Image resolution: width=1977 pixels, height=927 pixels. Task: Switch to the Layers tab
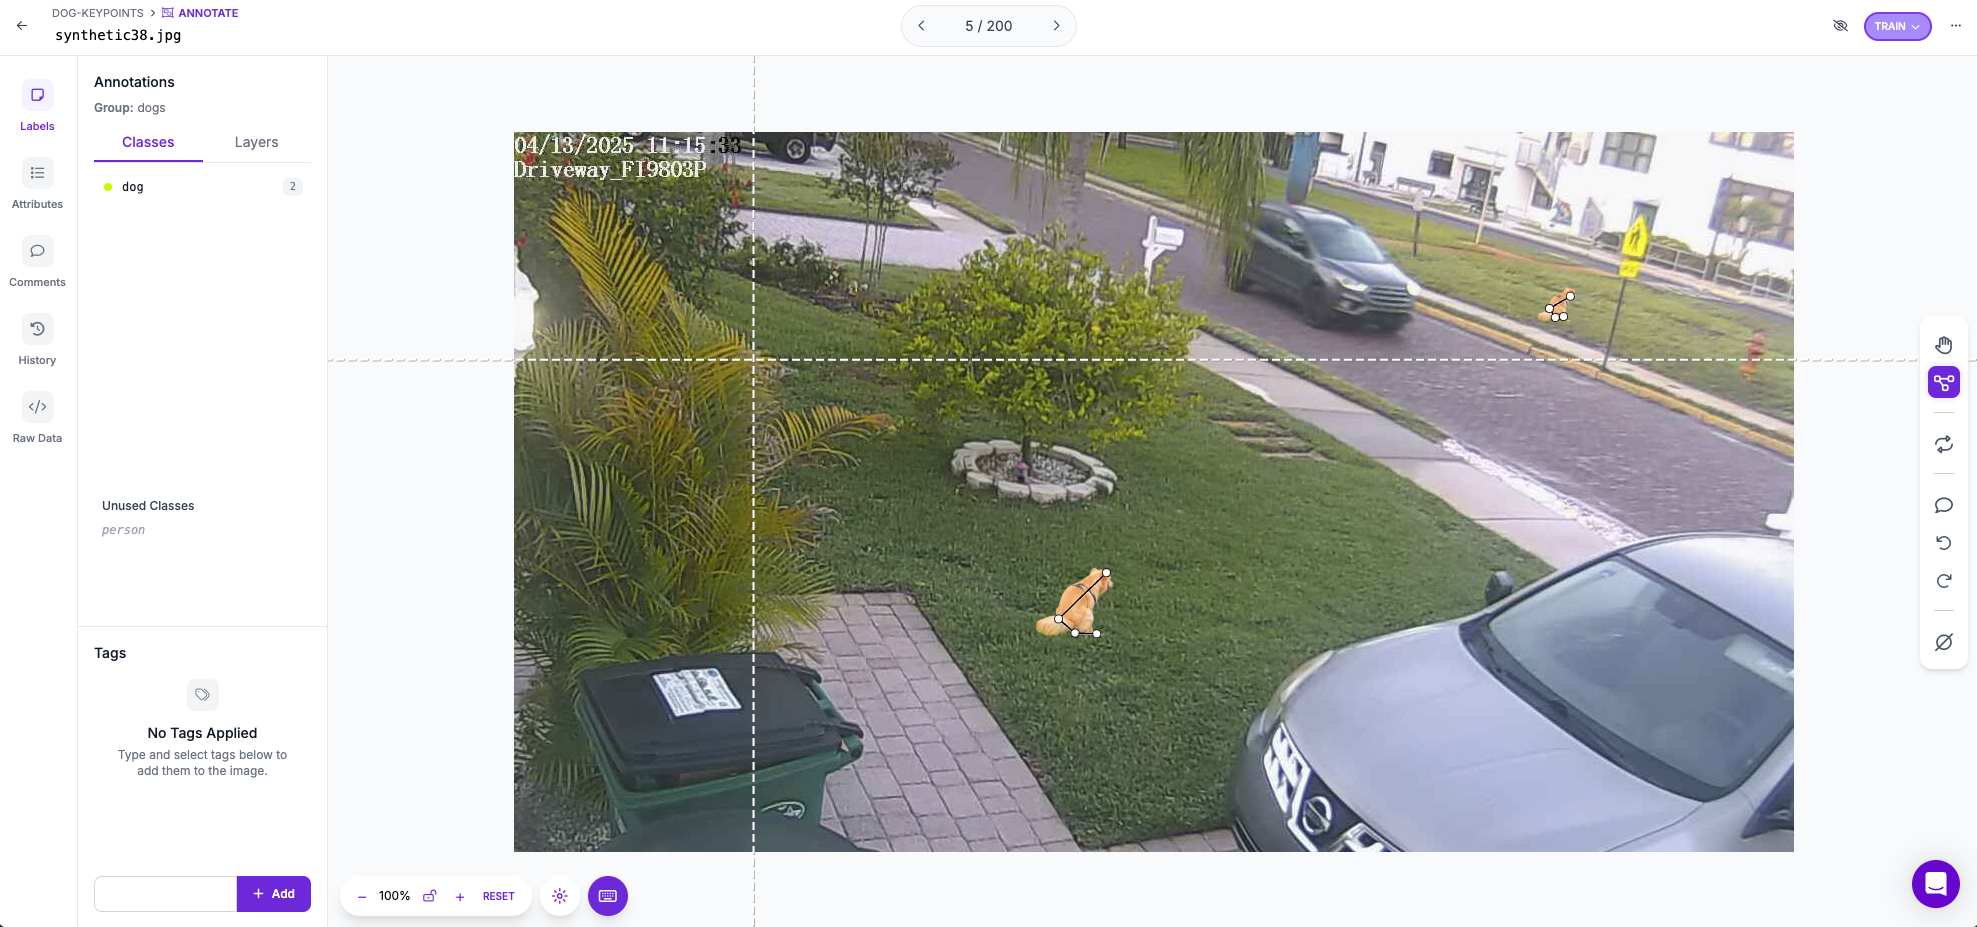[256, 142]
